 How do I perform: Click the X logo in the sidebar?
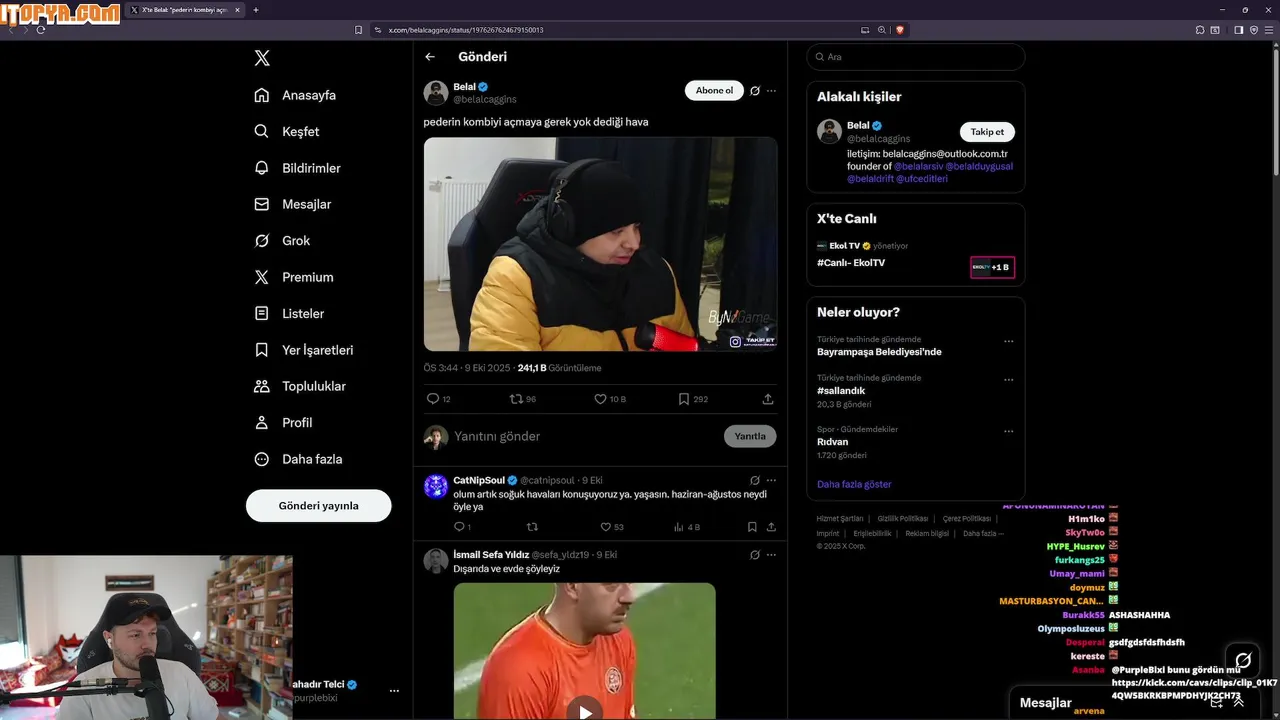click(x=262, y=58)
